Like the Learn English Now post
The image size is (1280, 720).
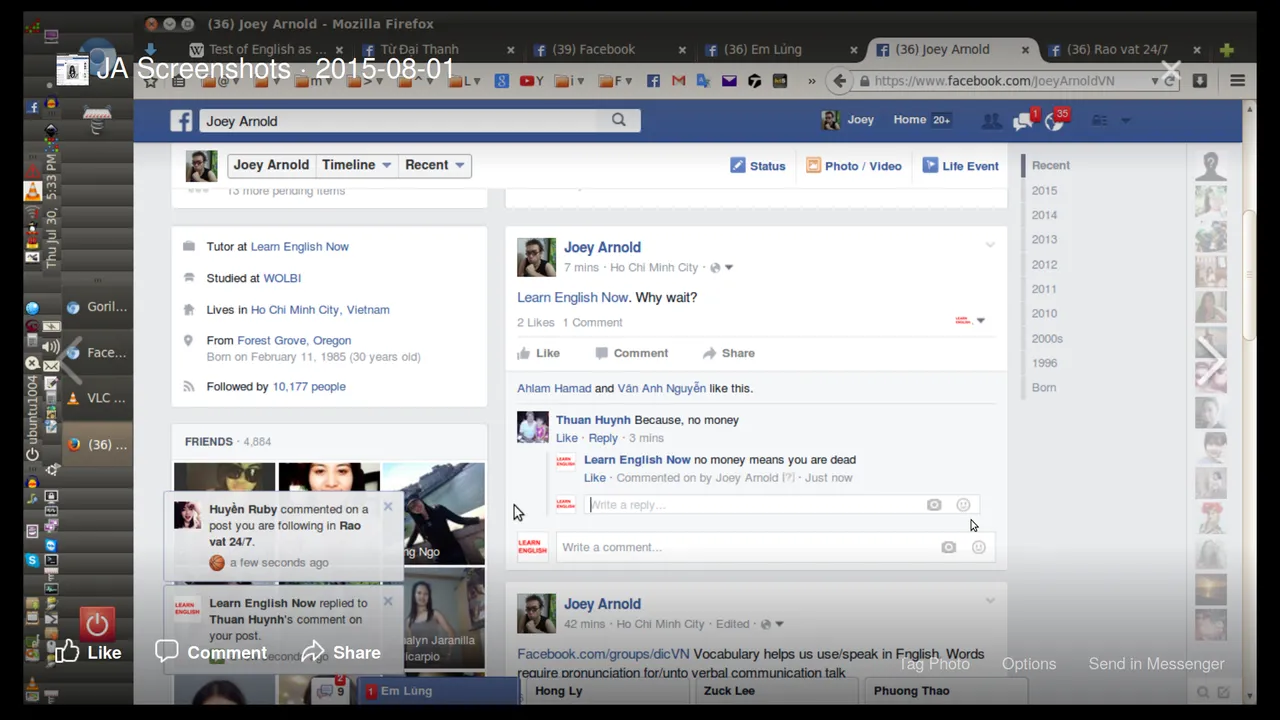[x=538, y=353]
